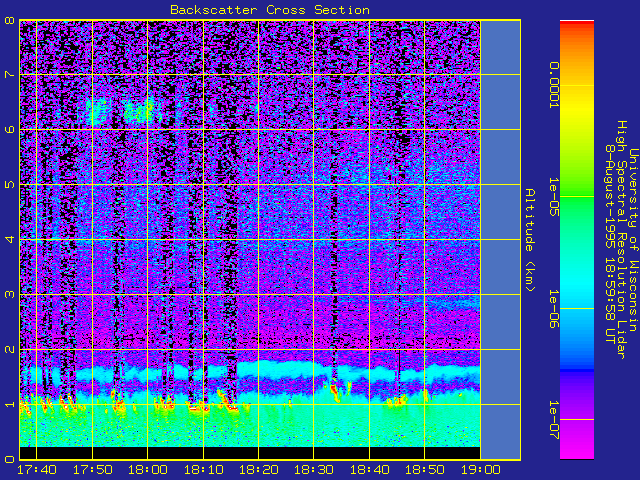
Task: Click the 18:20 time axis label
Action: 258,469
